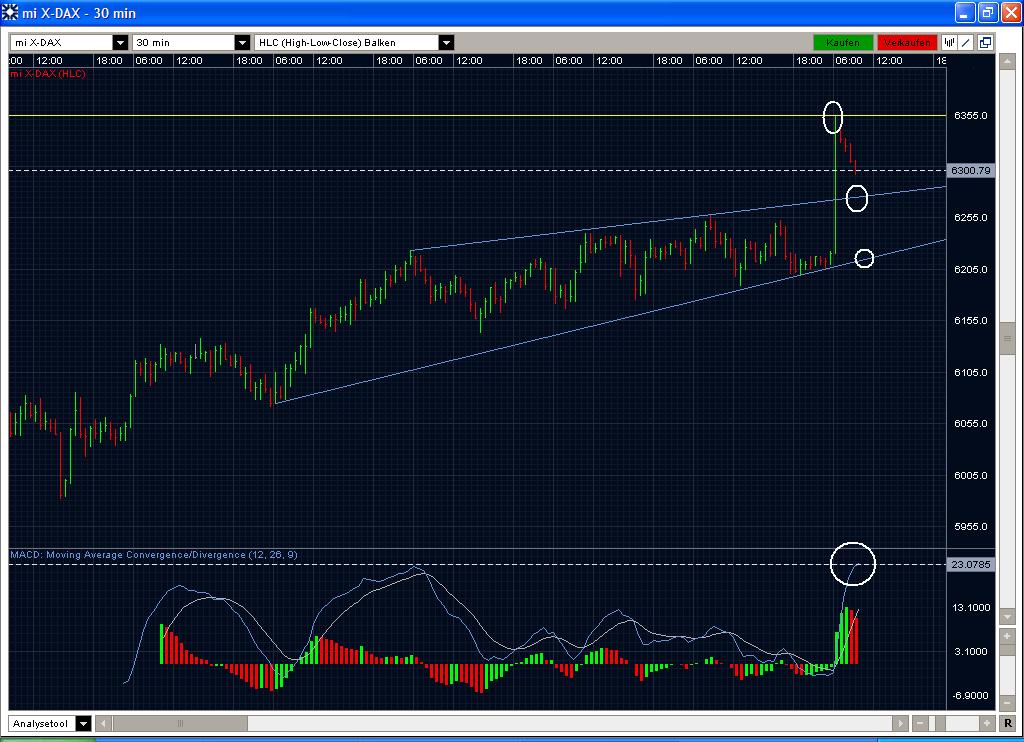Click the mi X-DAX title bar app icon
Screen dimensions: 1024x742
pyautogui.click(x=10, y=12)
